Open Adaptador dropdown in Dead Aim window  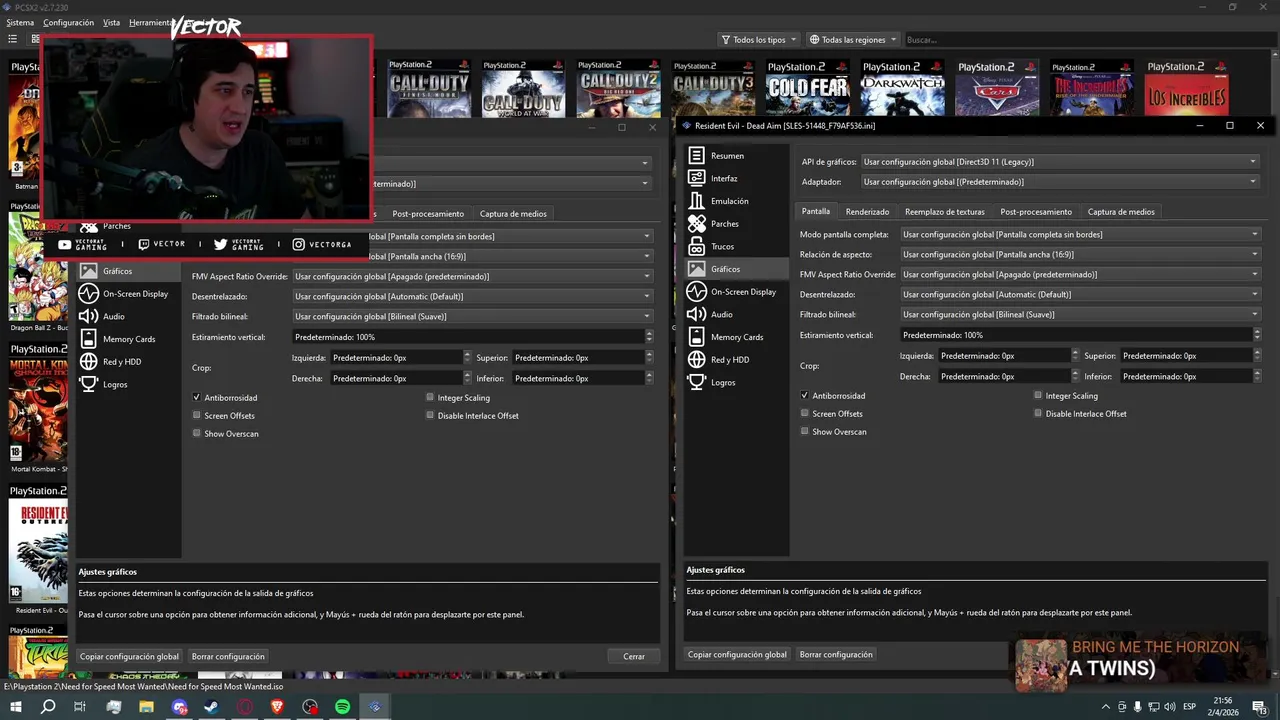click(1059, 182)
